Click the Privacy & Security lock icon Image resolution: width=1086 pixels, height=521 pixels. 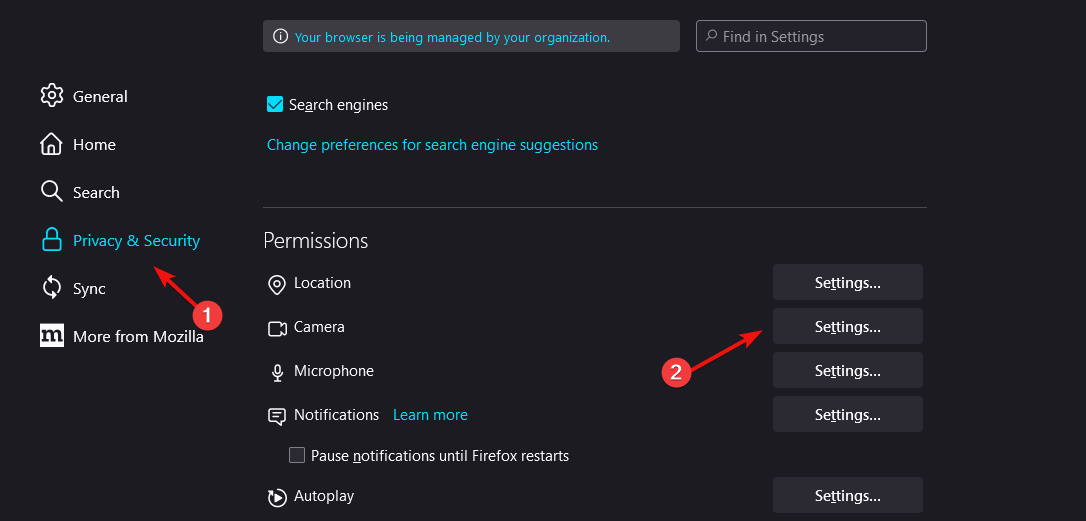pos(52,240)
